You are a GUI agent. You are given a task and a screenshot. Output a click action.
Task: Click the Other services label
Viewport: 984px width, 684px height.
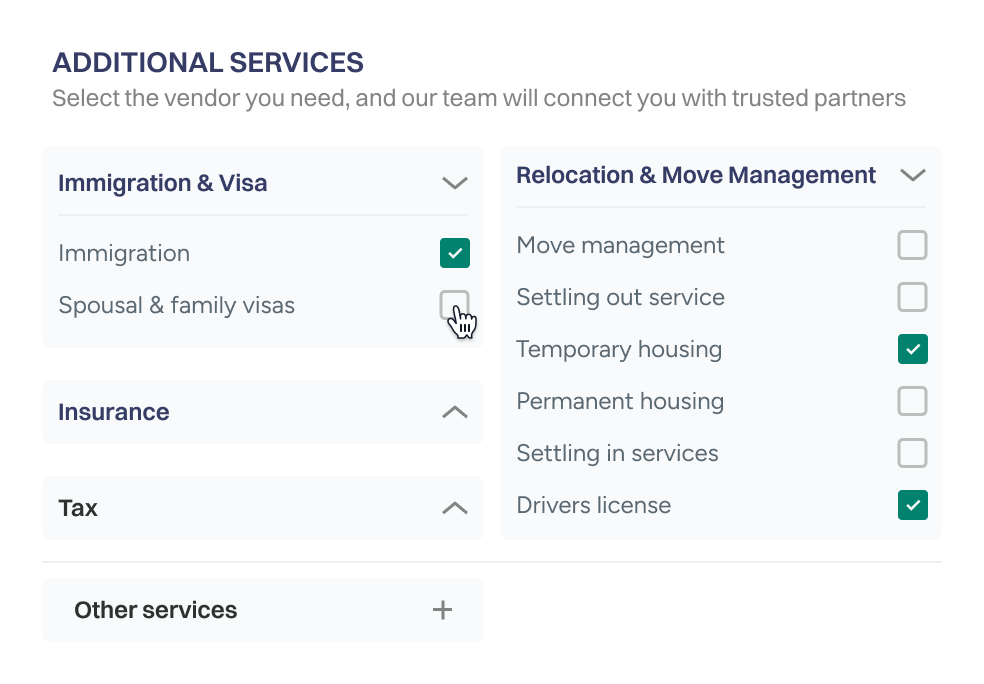tap(156, 610)
